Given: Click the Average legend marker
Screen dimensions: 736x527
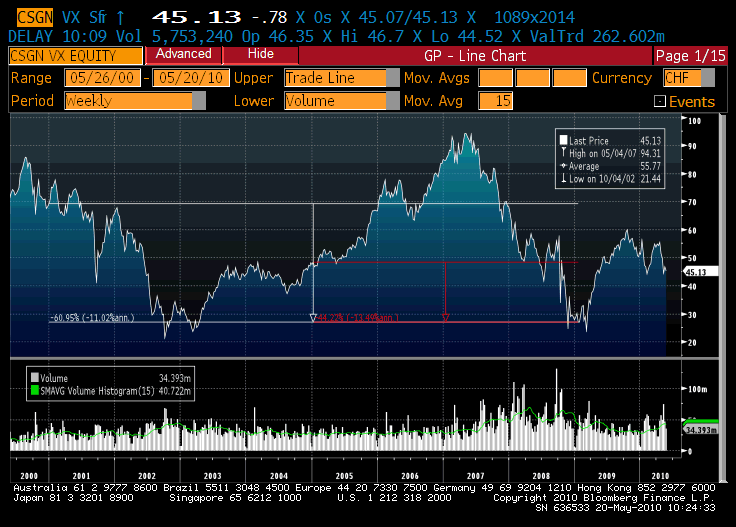Looking at the screenshot, I should (563, 166).
